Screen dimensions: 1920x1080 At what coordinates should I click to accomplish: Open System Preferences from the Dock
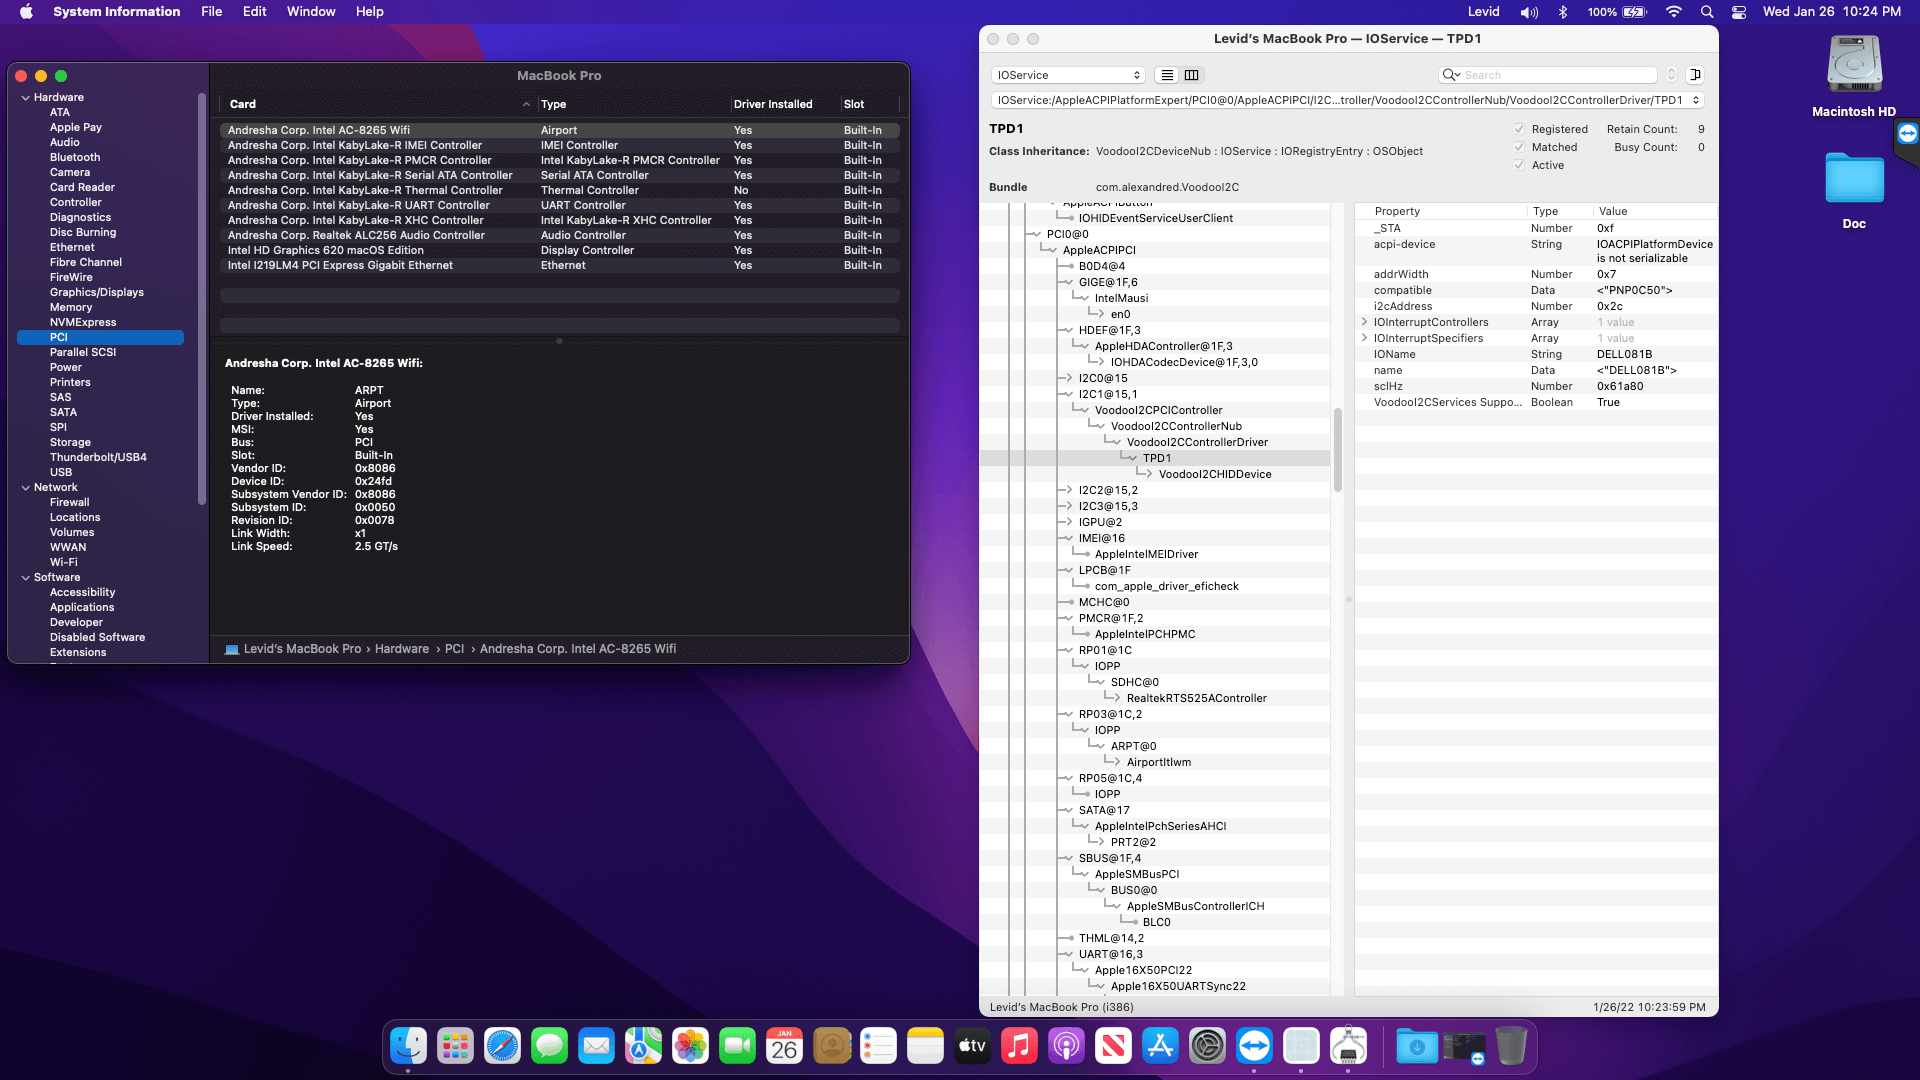pyautogui.click(x=1207, y=1046)
